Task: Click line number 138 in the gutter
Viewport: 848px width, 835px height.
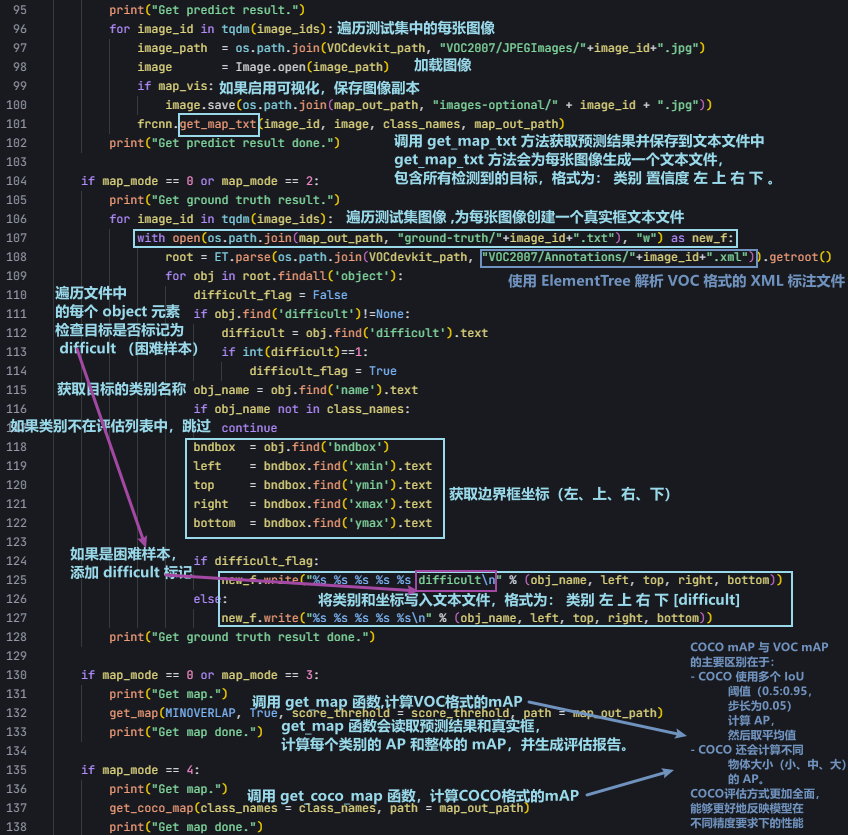Action: click(16, 827)
